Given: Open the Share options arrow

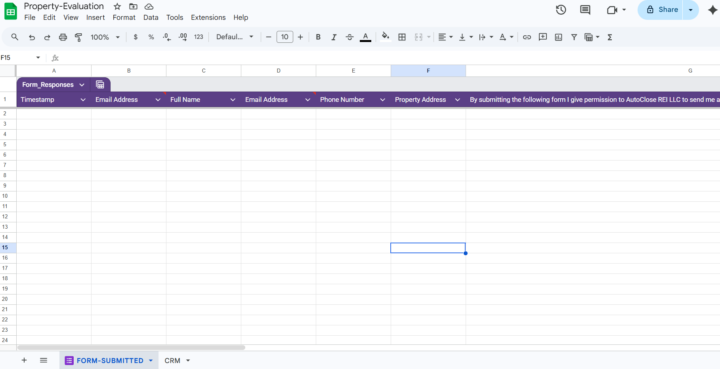Looking at the screenshot, I should (691, 10).
